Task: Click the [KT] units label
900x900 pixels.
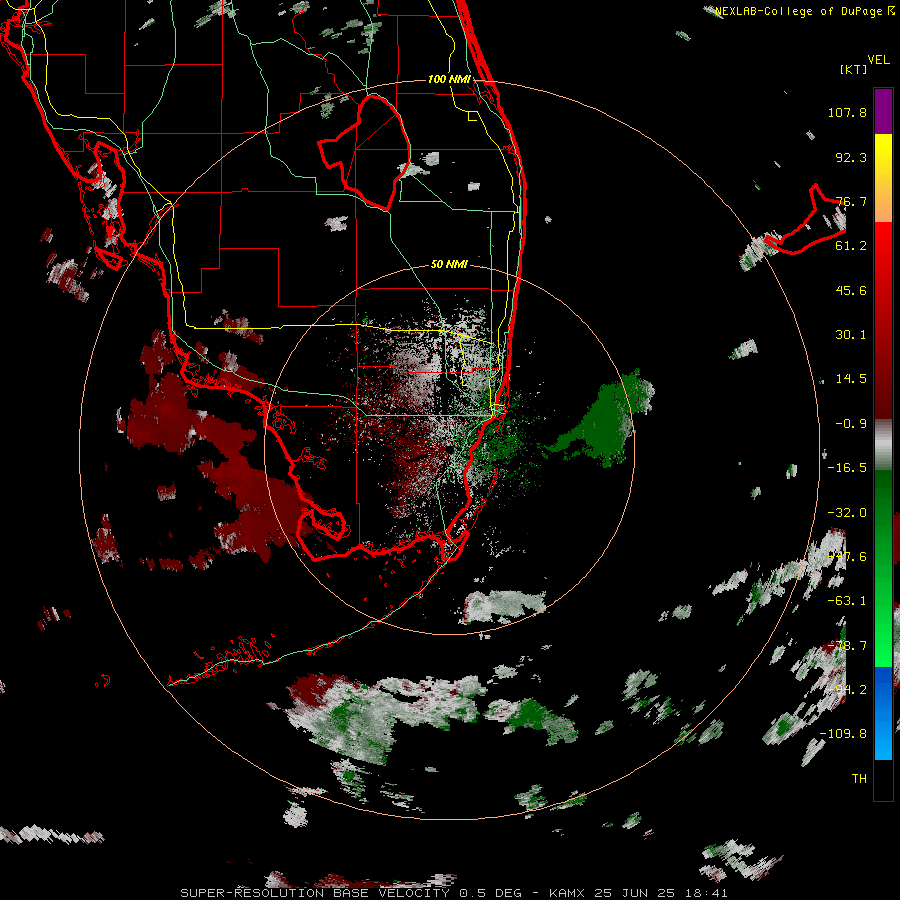Action: tap(854, 69)
